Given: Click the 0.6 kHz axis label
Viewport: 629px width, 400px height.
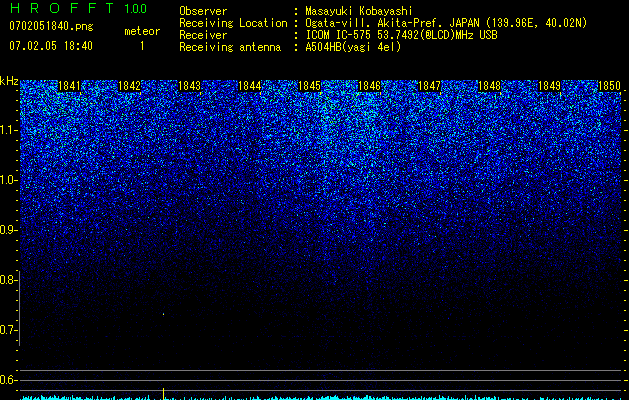Looking at the screenshot, I should [8, 380].
